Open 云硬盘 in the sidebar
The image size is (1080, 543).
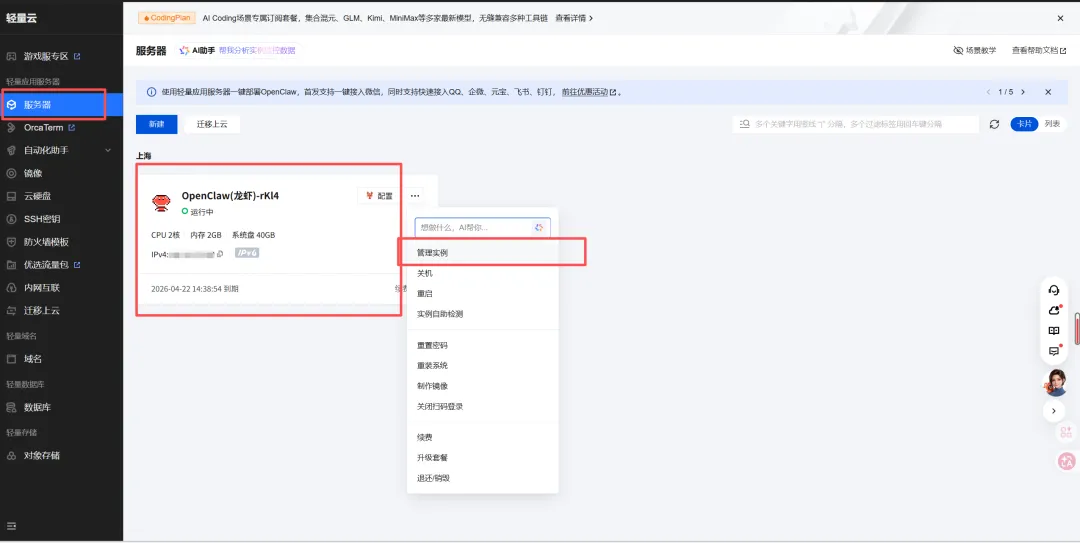pyautogui.click(x=37, y=196)
